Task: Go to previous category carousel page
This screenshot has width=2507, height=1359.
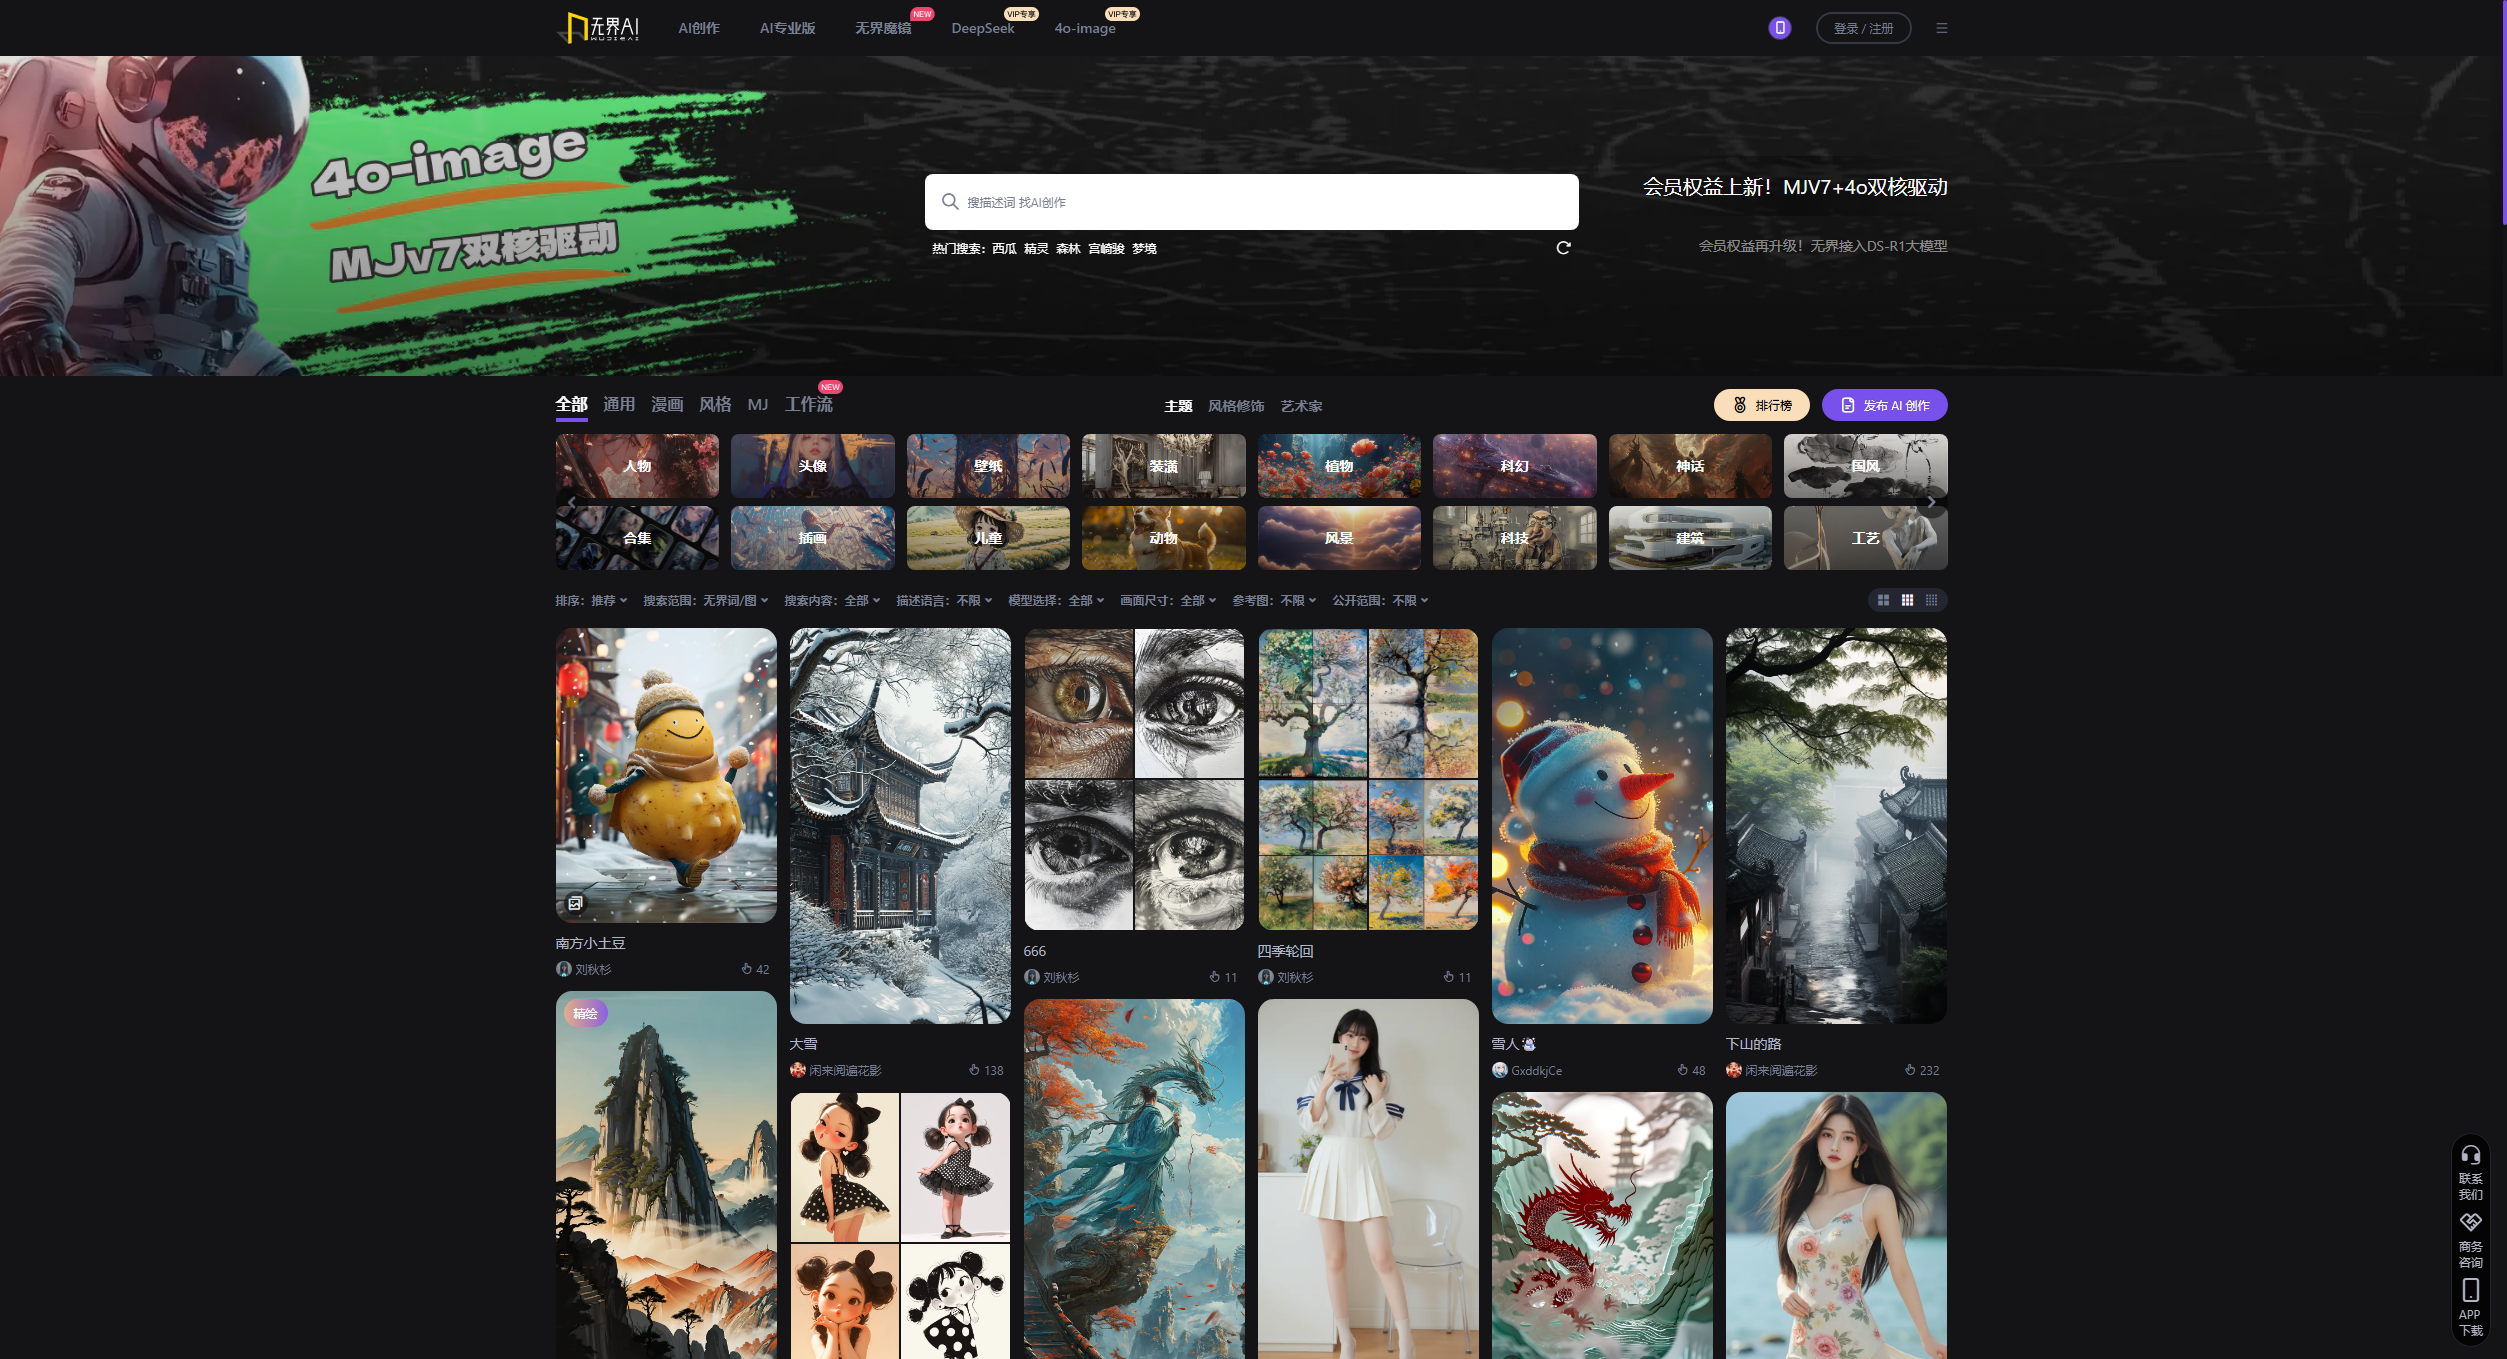Action: (572, 502)
